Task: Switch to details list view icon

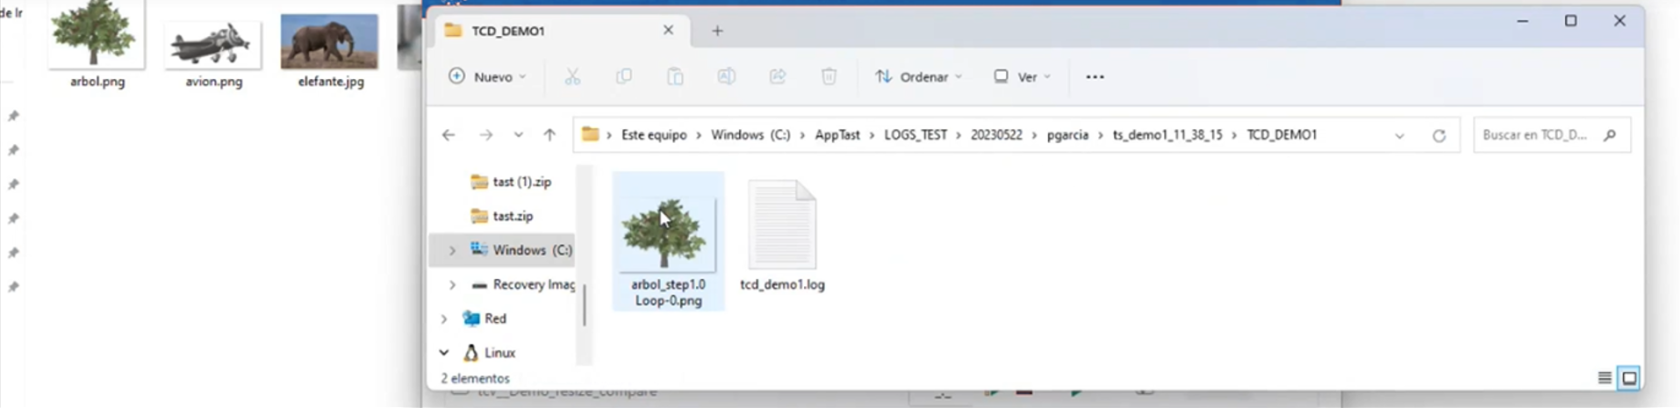Action: [1604, 378]
